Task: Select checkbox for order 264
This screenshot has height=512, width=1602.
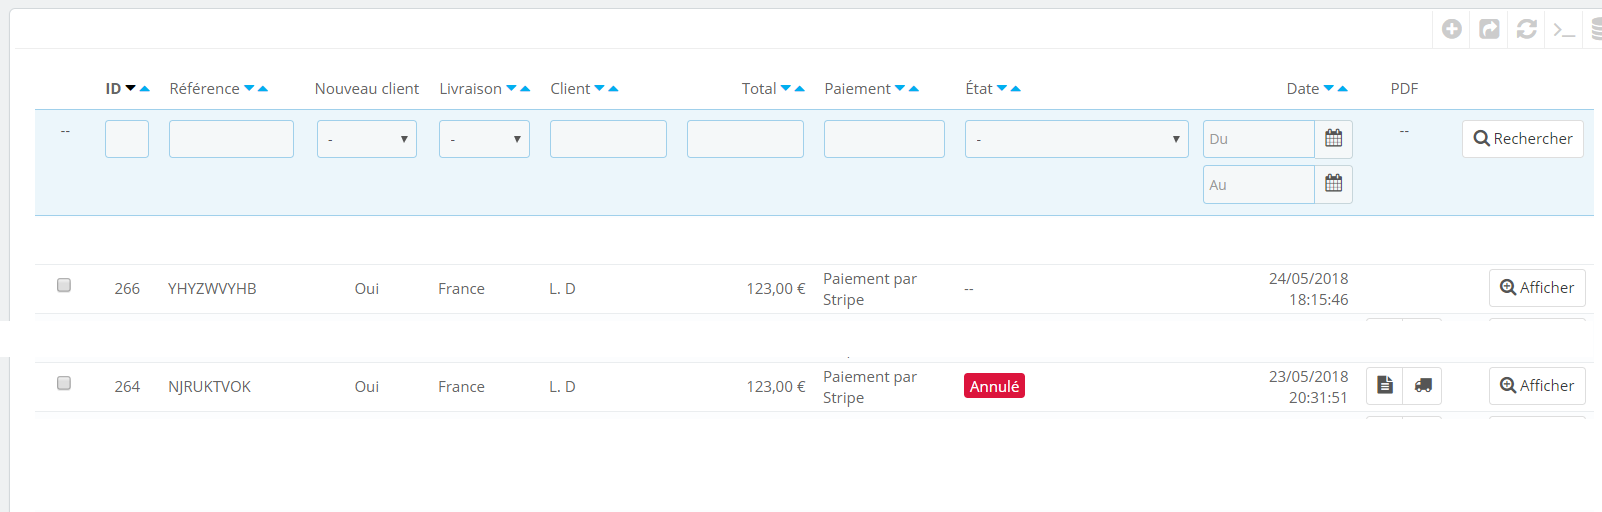Action: [x=64, y=383]
